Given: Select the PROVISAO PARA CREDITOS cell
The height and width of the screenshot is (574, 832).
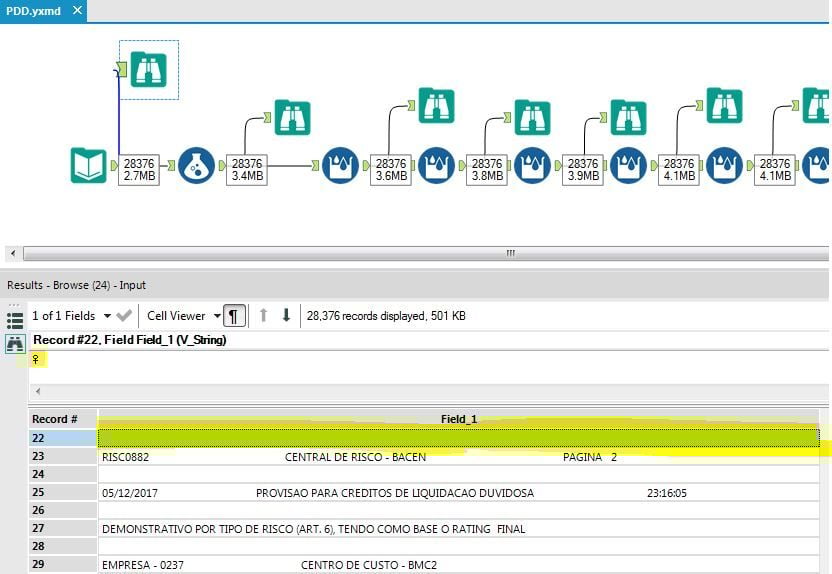Looking at the screenshot, I should click(459, 493).
